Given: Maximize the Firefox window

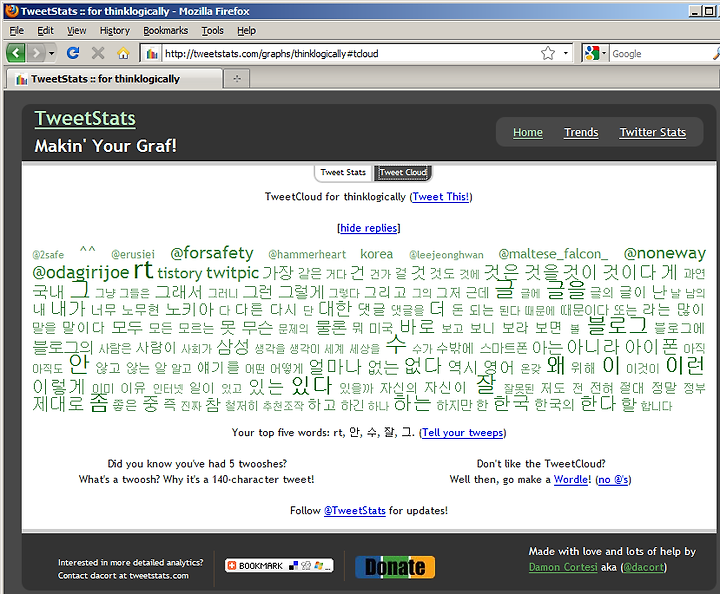Looking at the screenshot, I should pyautogui.click(x=709, y=11).
